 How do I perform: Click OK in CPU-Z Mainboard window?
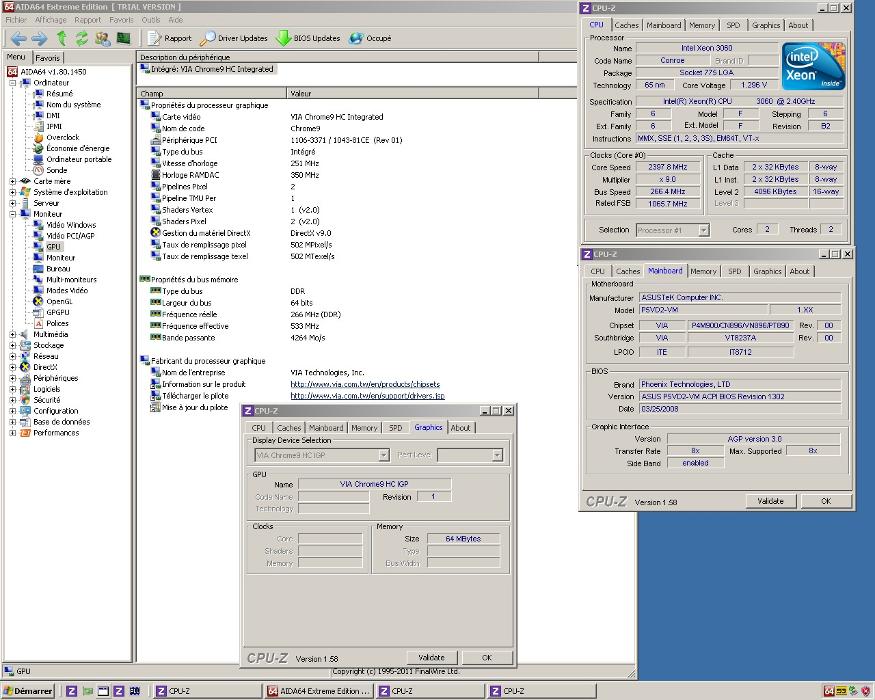pos(826,501)
